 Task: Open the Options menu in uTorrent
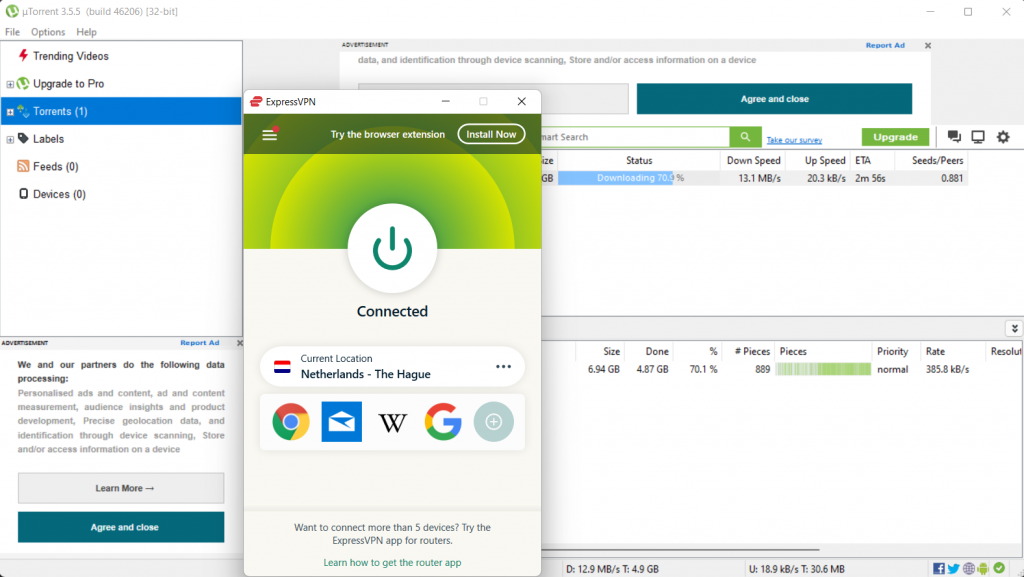48,32
